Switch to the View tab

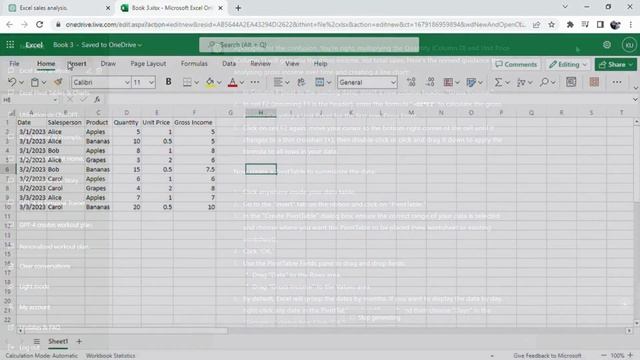point(292,64)
